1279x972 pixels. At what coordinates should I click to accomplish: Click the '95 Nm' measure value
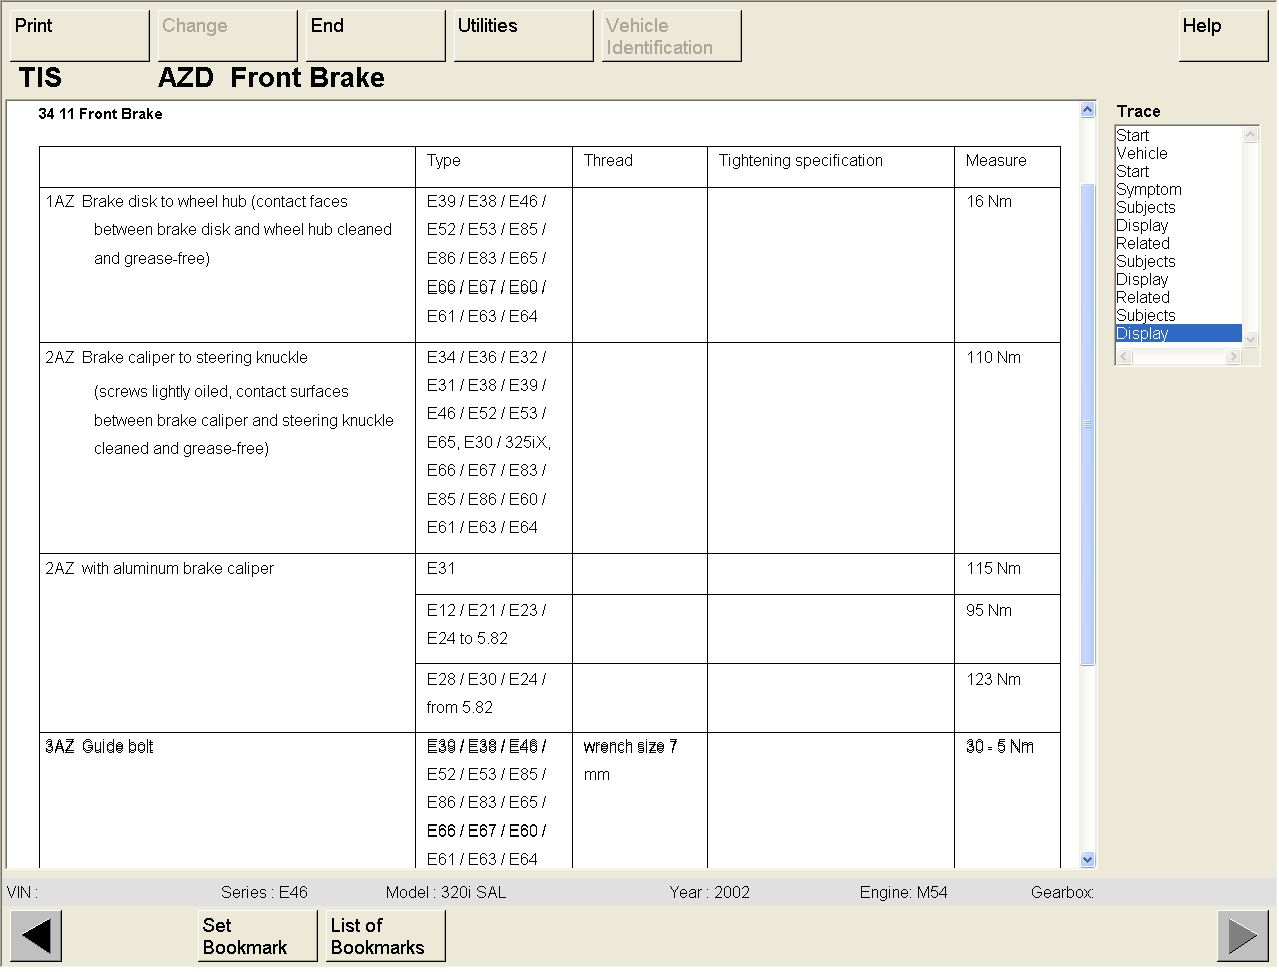[989, 610]
